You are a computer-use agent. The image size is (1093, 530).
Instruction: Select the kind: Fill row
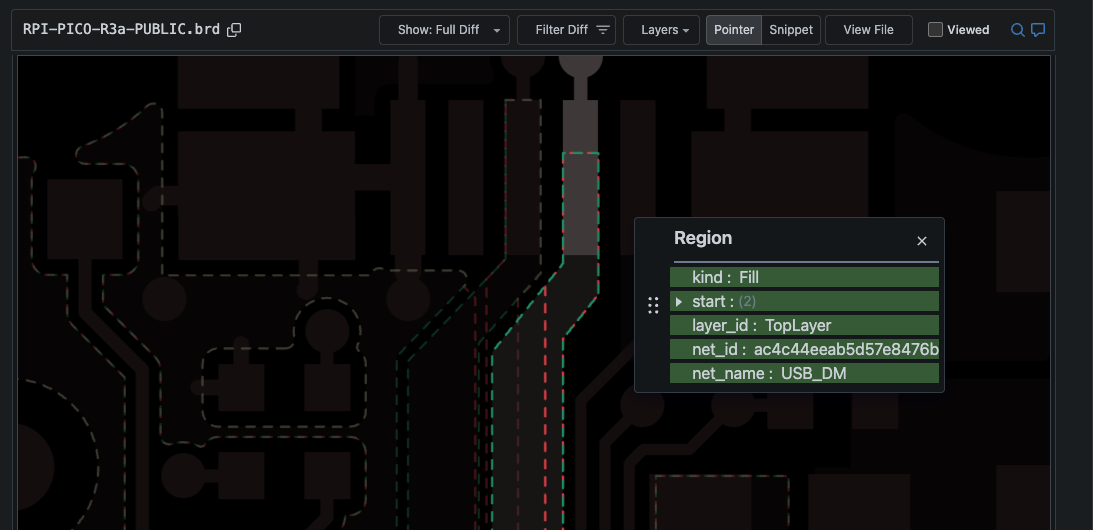[x=804, y=277]
